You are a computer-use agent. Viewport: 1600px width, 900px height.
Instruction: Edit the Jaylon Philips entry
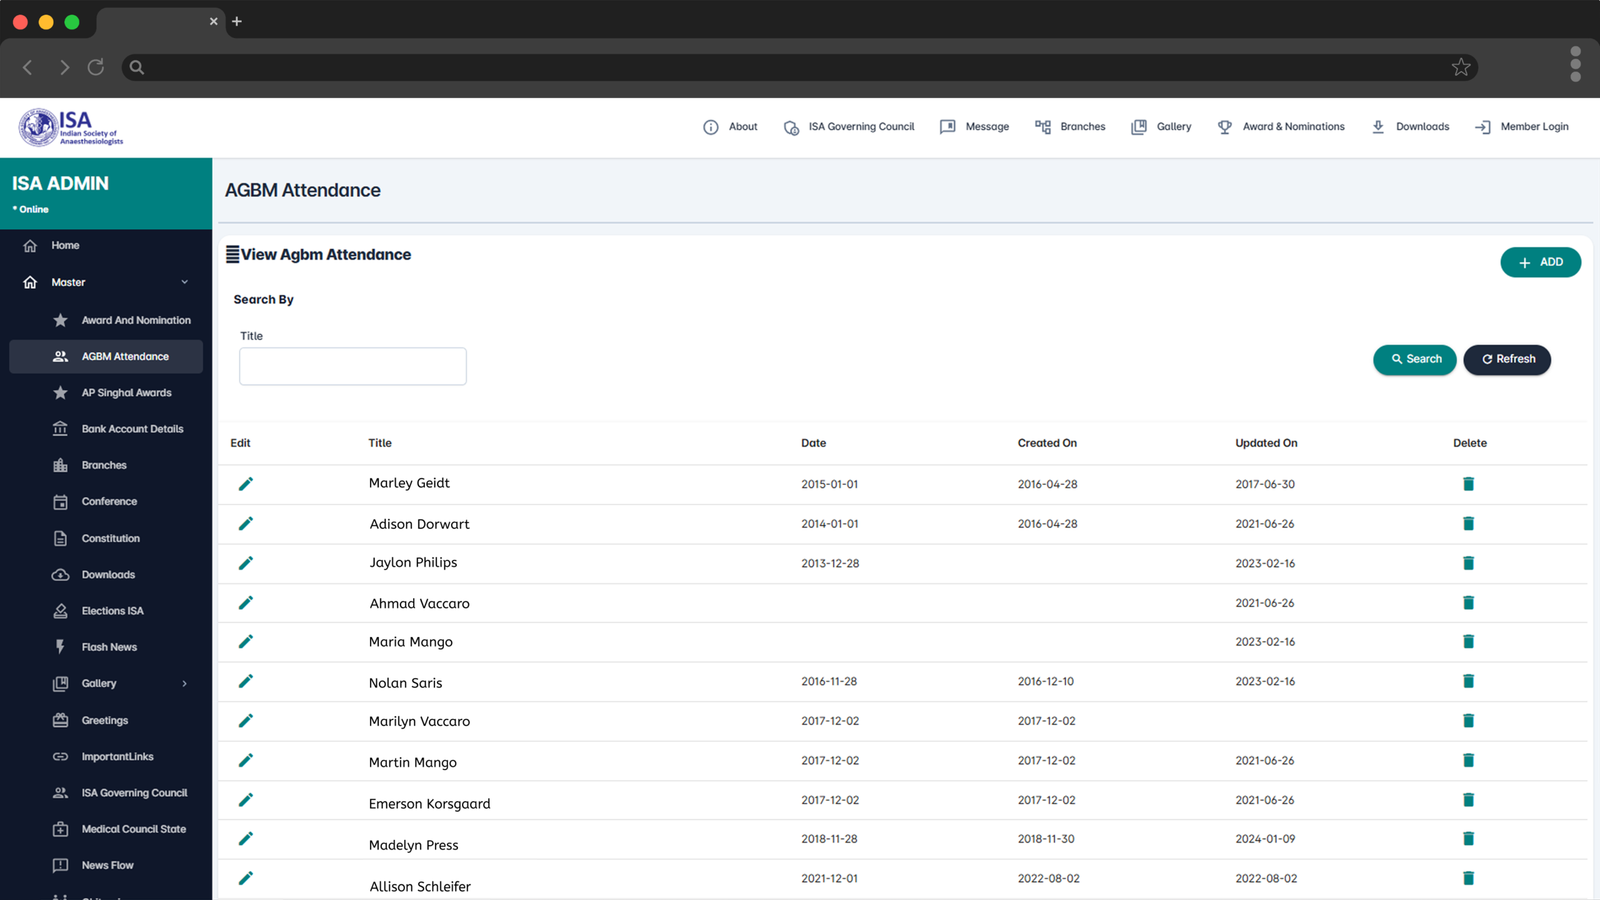(246, 563)
